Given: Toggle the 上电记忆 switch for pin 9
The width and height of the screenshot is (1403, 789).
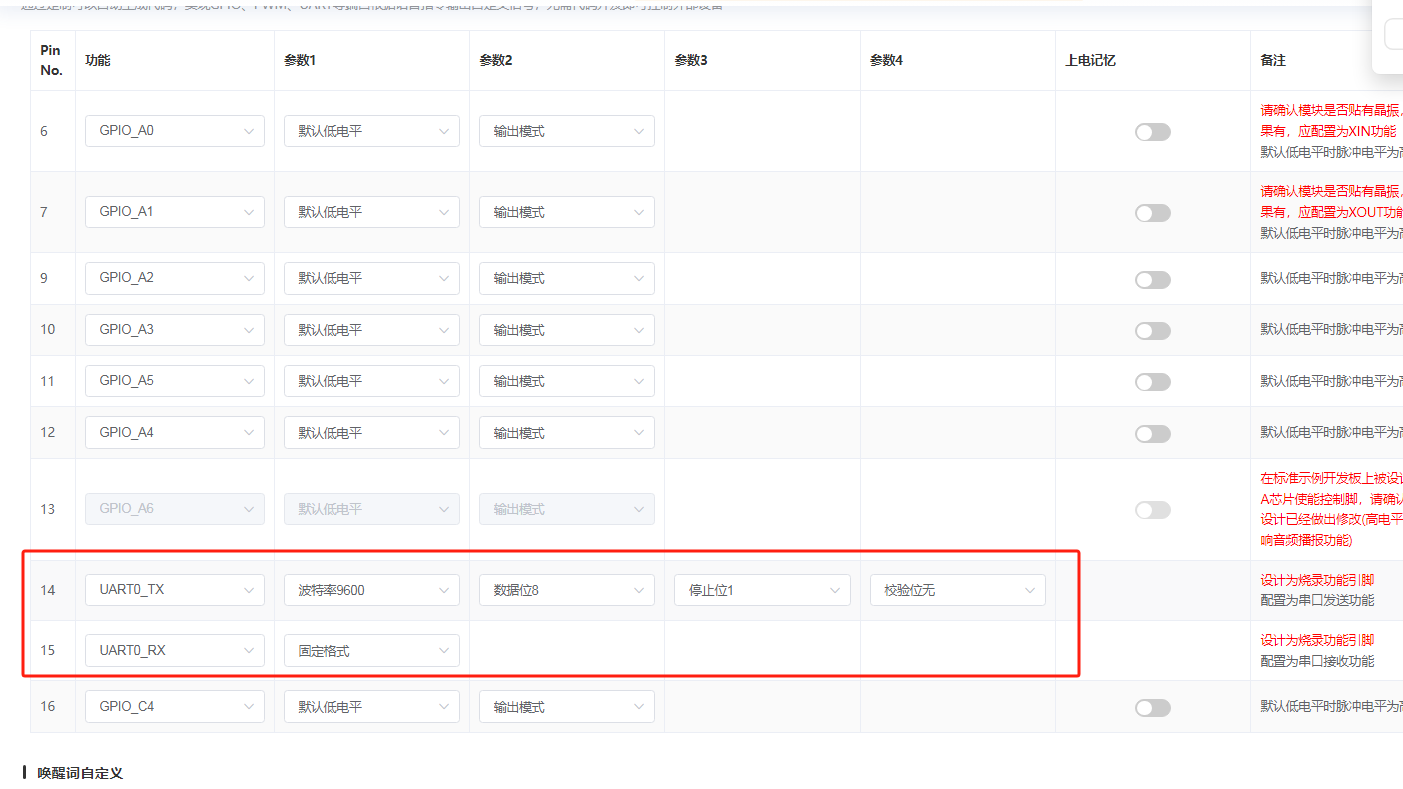Looking at the screenshot, I should (1152, 280).
